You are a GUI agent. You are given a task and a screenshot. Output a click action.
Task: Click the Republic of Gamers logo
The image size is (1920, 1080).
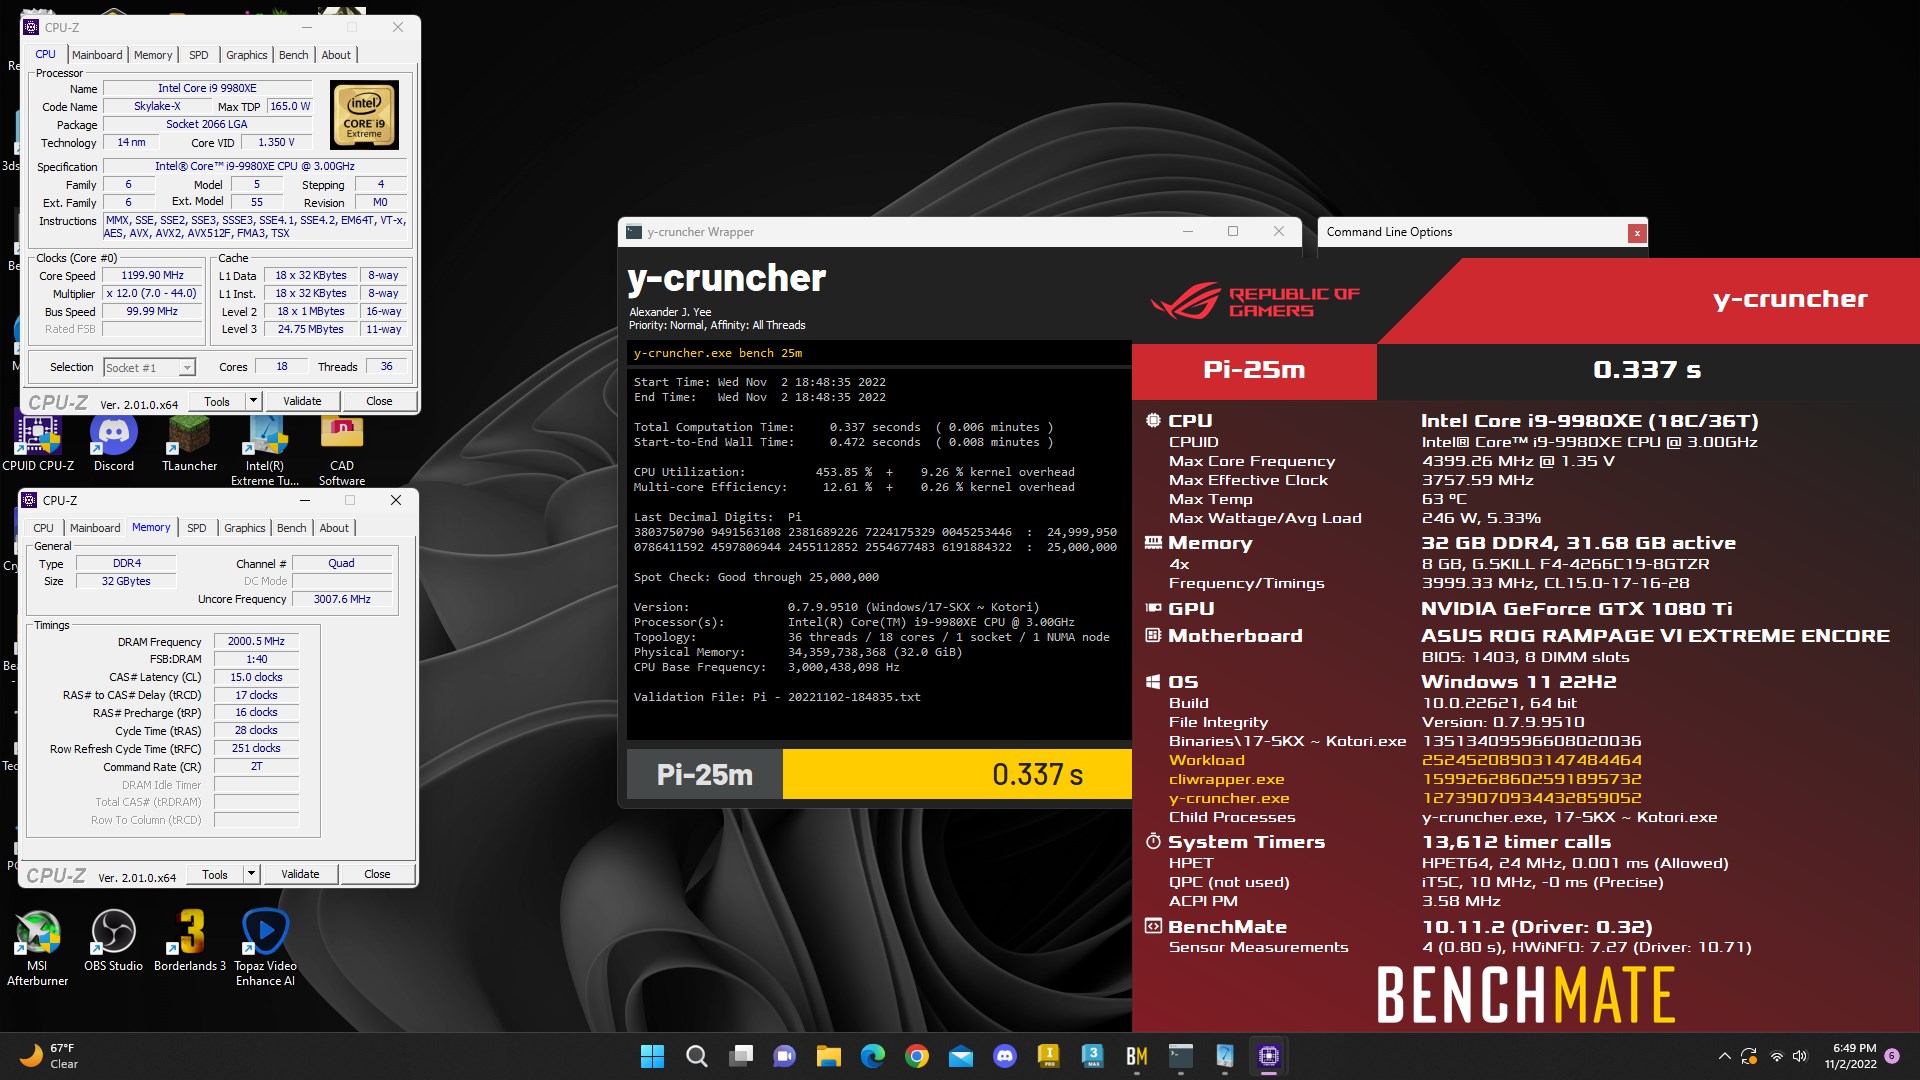(1254, 302)
